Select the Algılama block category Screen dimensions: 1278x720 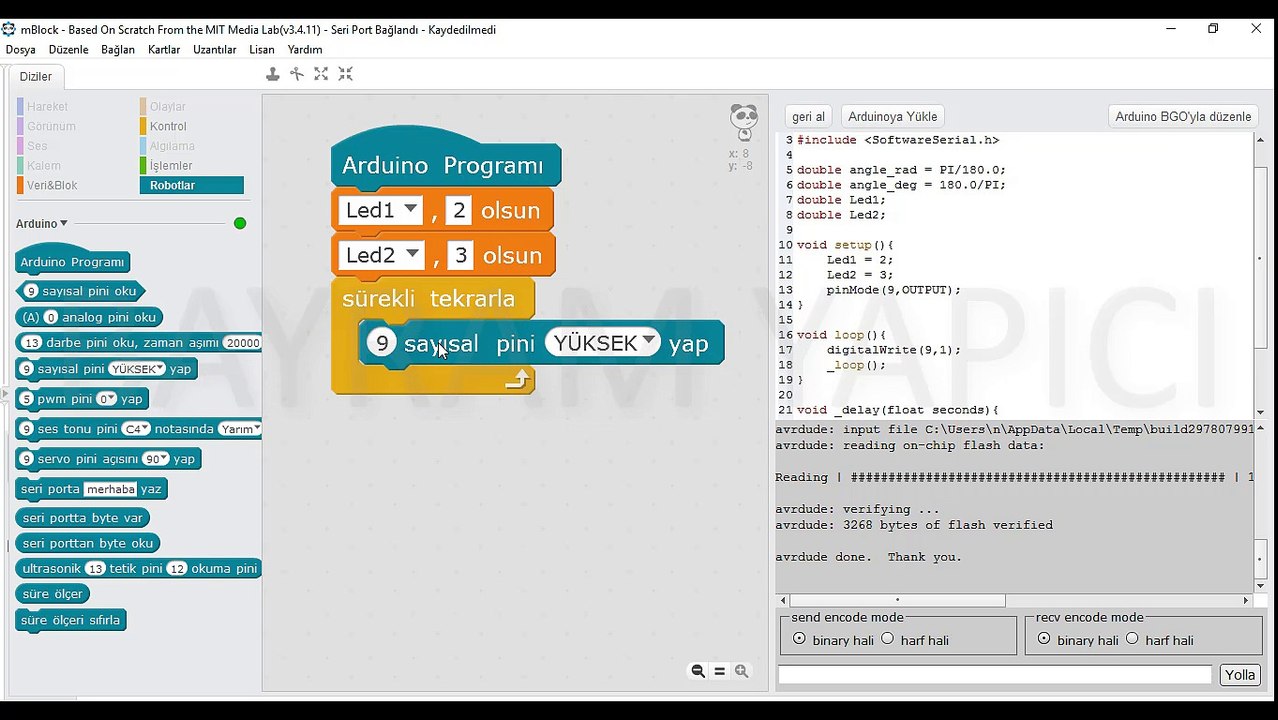point(172,146)
